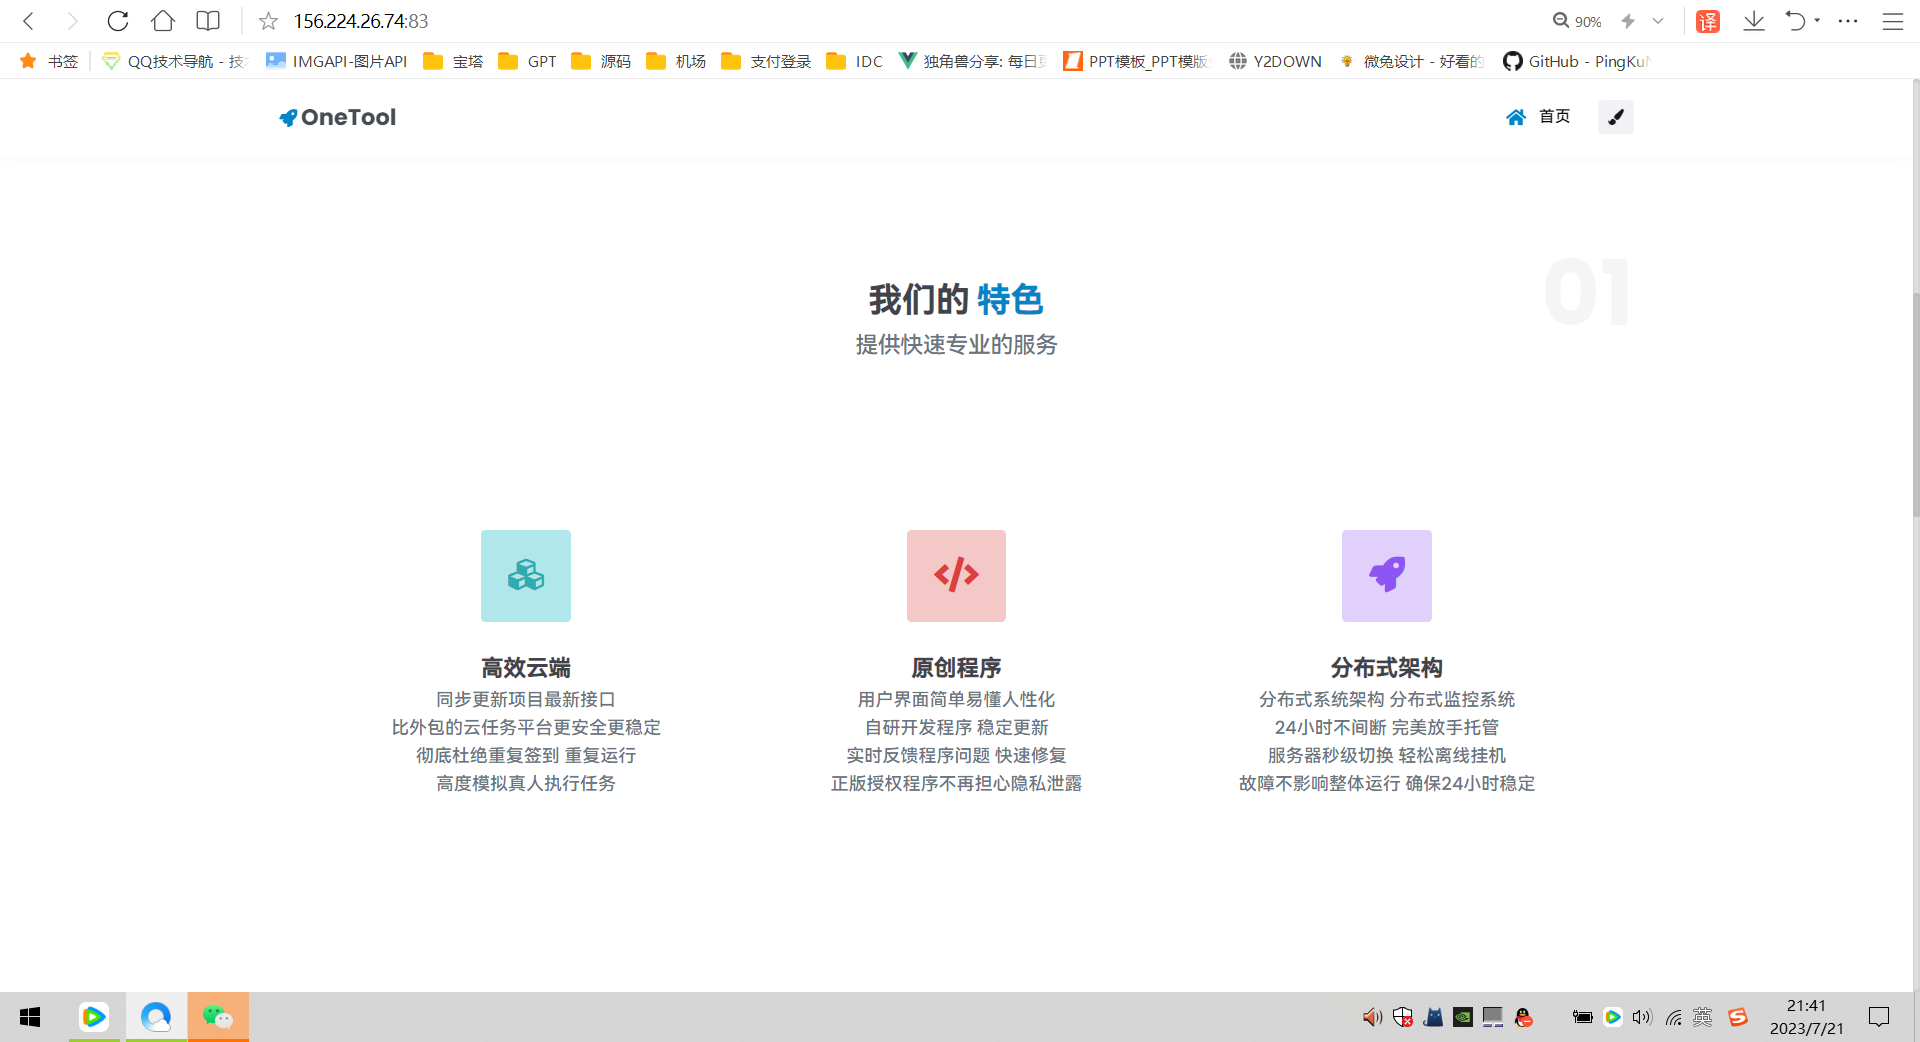
Task: Open the IMGAPI-图片API bookmark
Action: pos(337,61)
